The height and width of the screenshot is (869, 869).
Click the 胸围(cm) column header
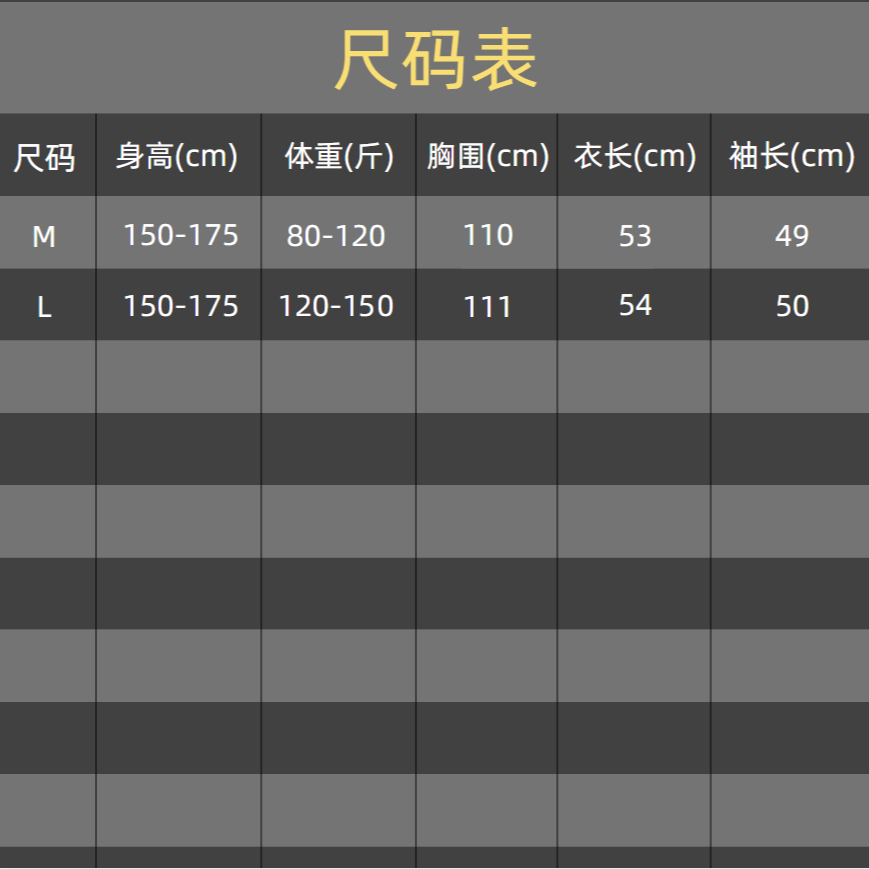click(x=486, y=156)
